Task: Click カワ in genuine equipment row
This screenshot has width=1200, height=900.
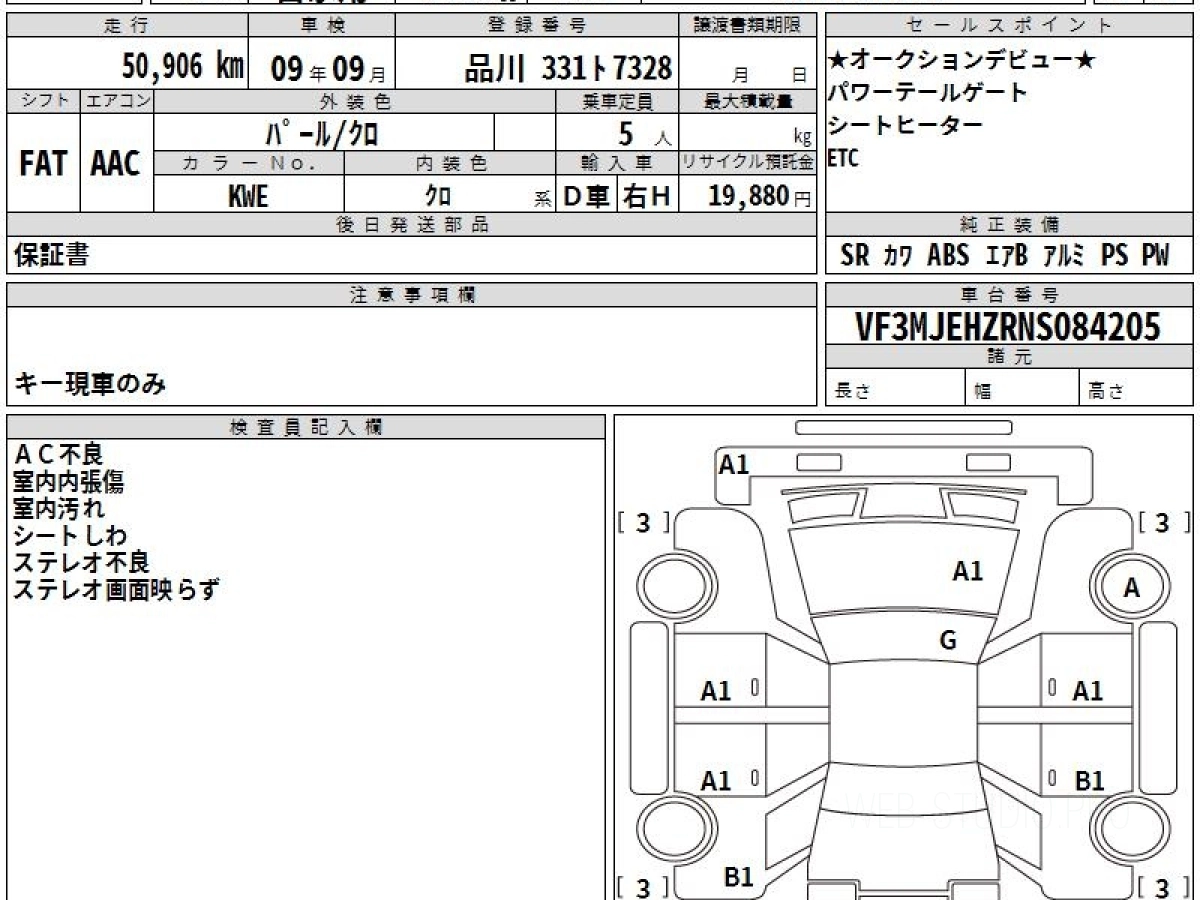Action: pos(898,255)
